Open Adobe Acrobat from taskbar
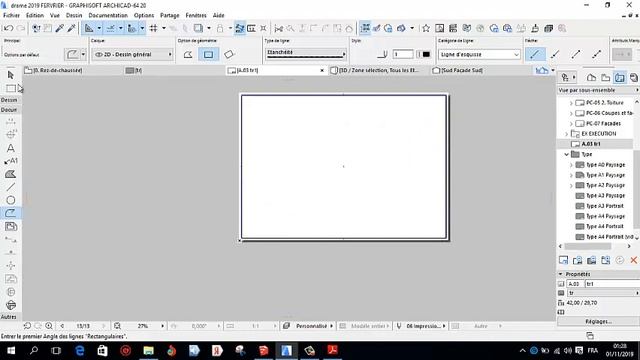The height and width of the screenshot is (360, 640). pyautogui.click(x=332, y=351)
